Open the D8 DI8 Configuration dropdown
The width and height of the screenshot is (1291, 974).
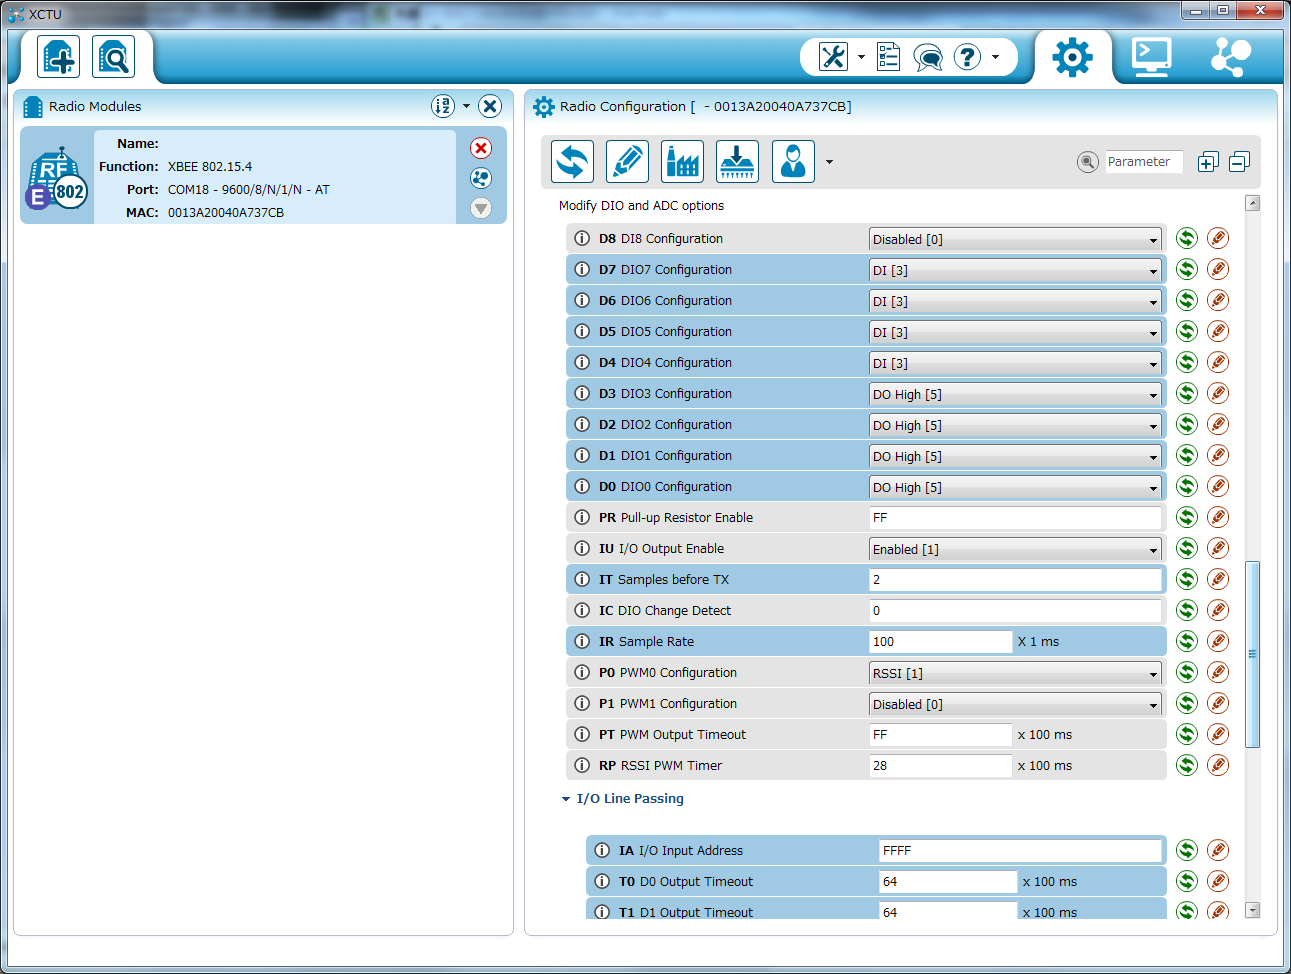[x=1015, y=239]
